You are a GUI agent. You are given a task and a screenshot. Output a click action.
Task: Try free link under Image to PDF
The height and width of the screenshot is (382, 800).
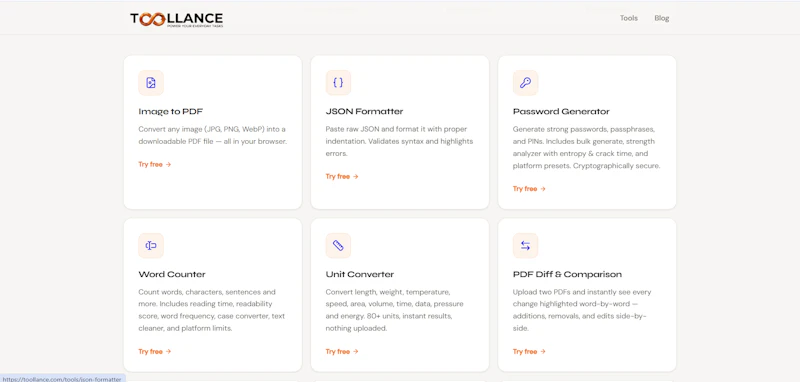click(x=155, y=164)
